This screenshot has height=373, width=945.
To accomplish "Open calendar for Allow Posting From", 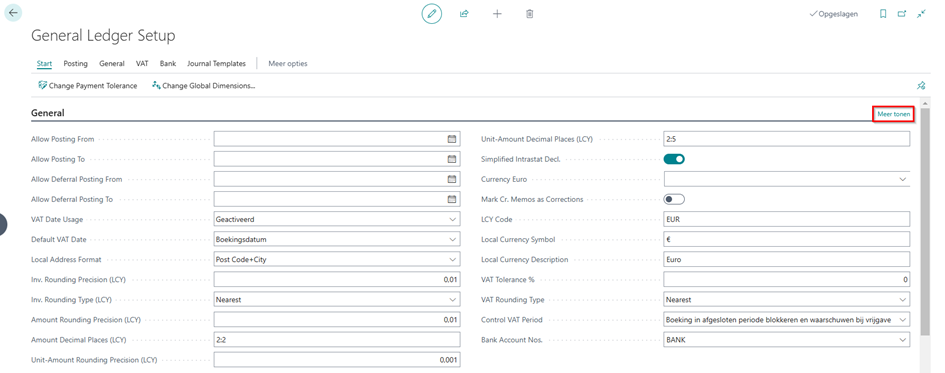I will click(451, 139).
